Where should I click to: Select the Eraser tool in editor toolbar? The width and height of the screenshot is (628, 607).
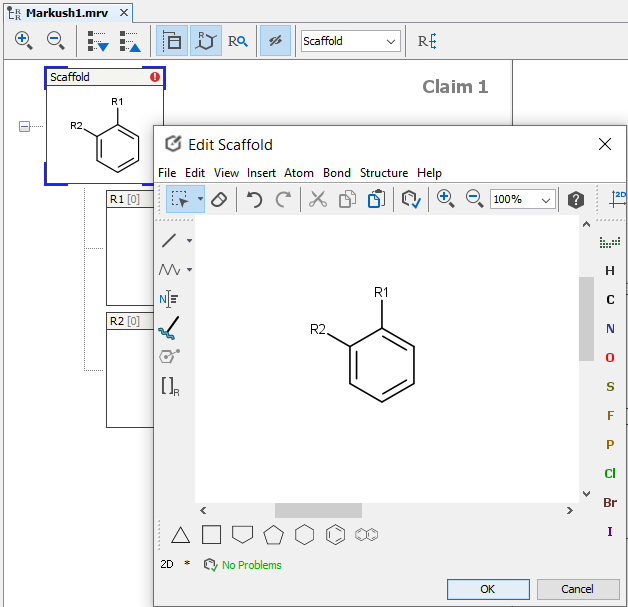pos(221,199)
